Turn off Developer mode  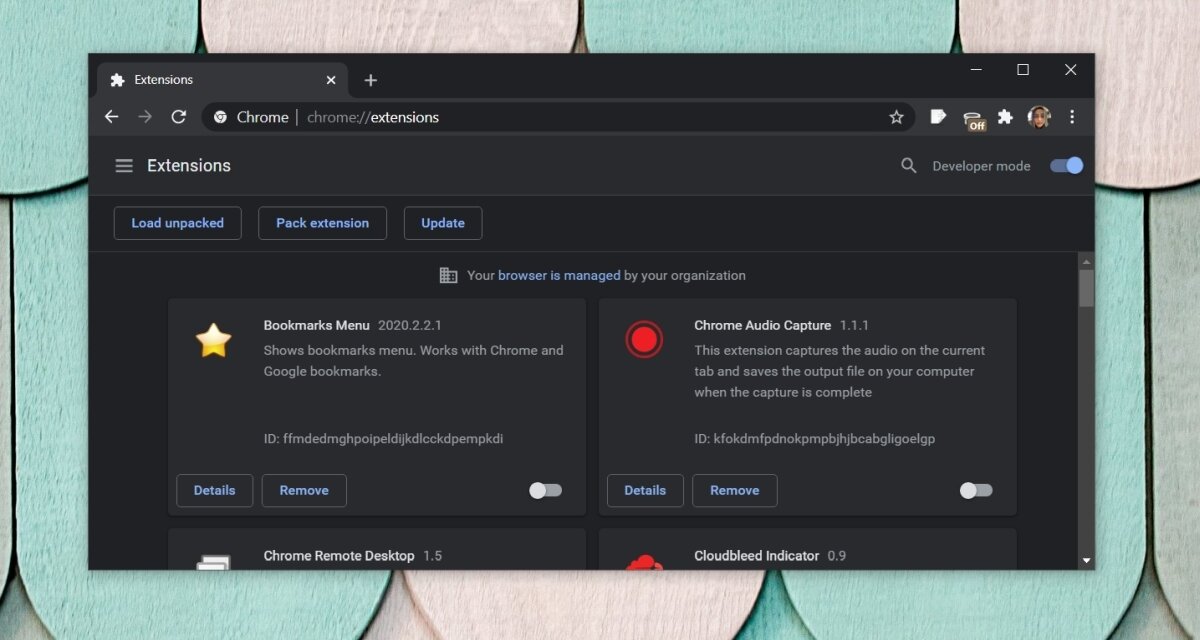pos(1066,165)
